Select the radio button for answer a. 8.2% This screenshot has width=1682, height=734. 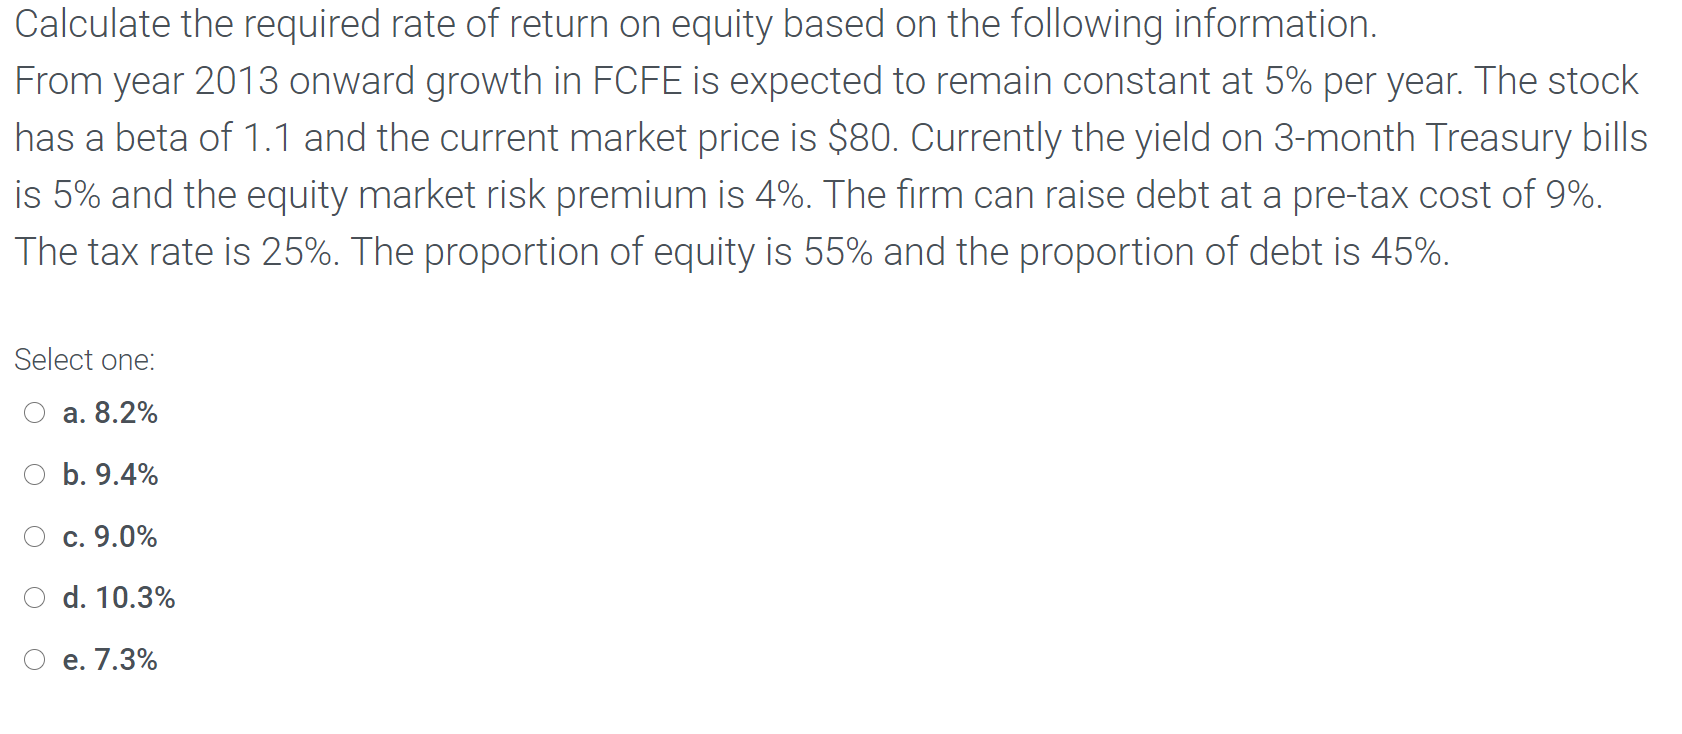(34, 412)
